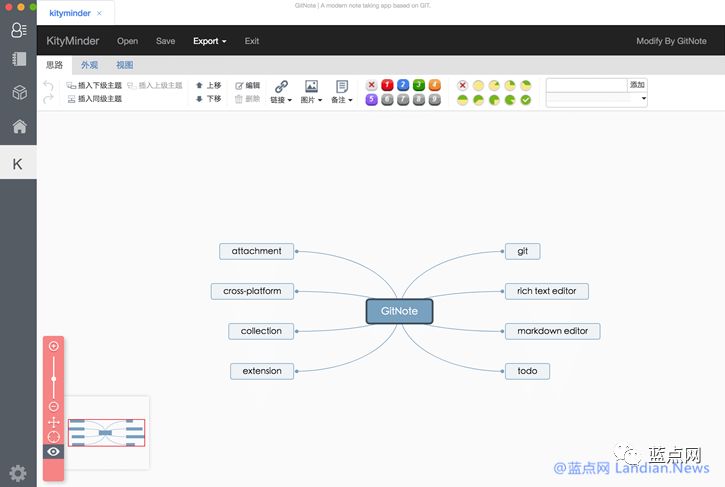This screenshot has width=725, height=487.
Task: Select the todo node
Action: pyautogui.click(x=527, y=371)
